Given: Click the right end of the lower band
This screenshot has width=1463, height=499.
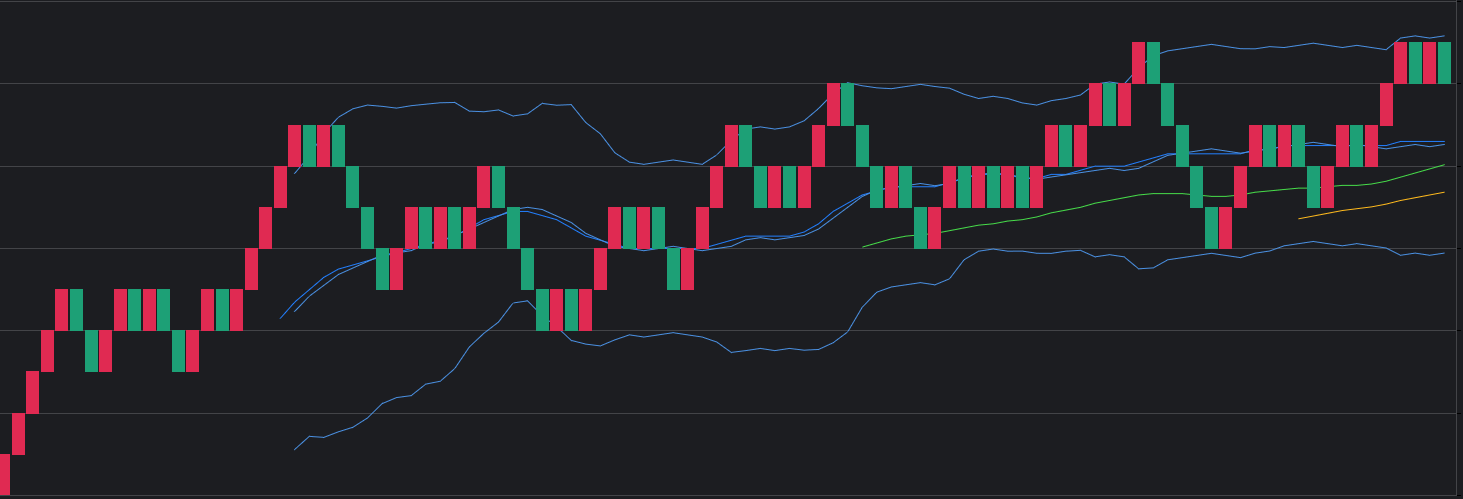Looking at the screenshot, I should (1444, 253).
